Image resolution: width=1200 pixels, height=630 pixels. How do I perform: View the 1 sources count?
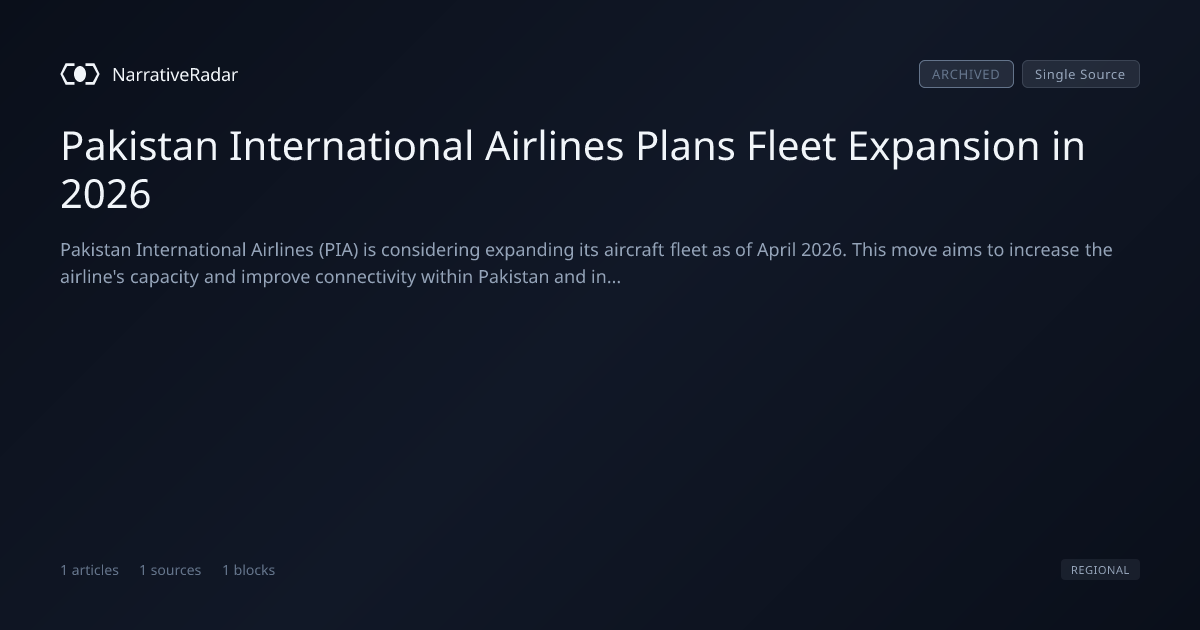[x=170, y=570]
